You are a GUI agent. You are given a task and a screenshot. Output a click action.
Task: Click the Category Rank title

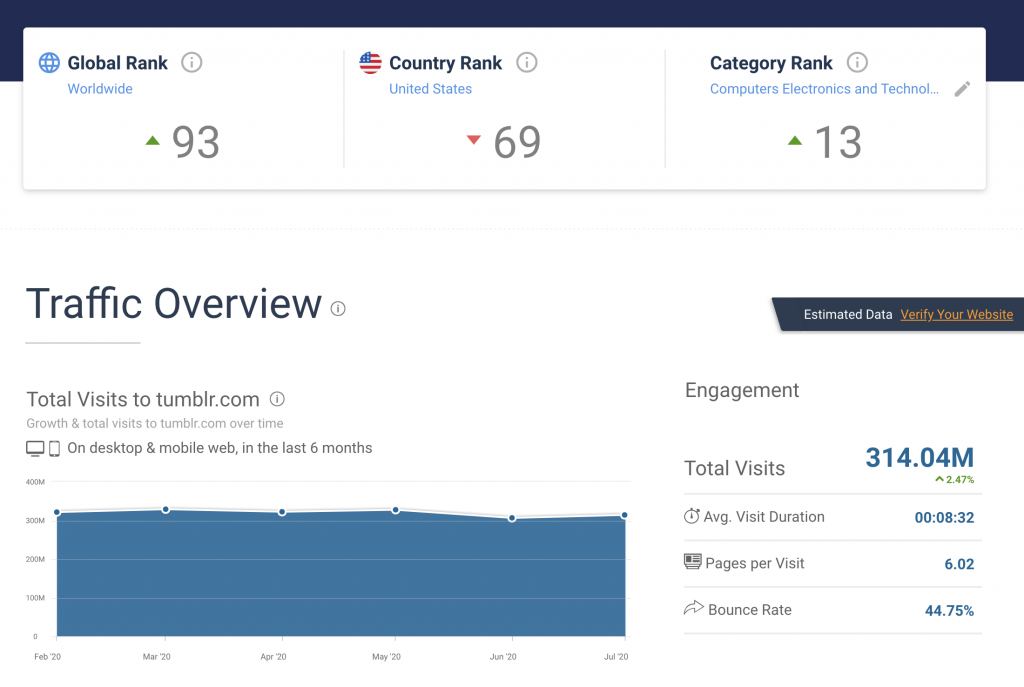pyautogui.click(x=771, y=63)
